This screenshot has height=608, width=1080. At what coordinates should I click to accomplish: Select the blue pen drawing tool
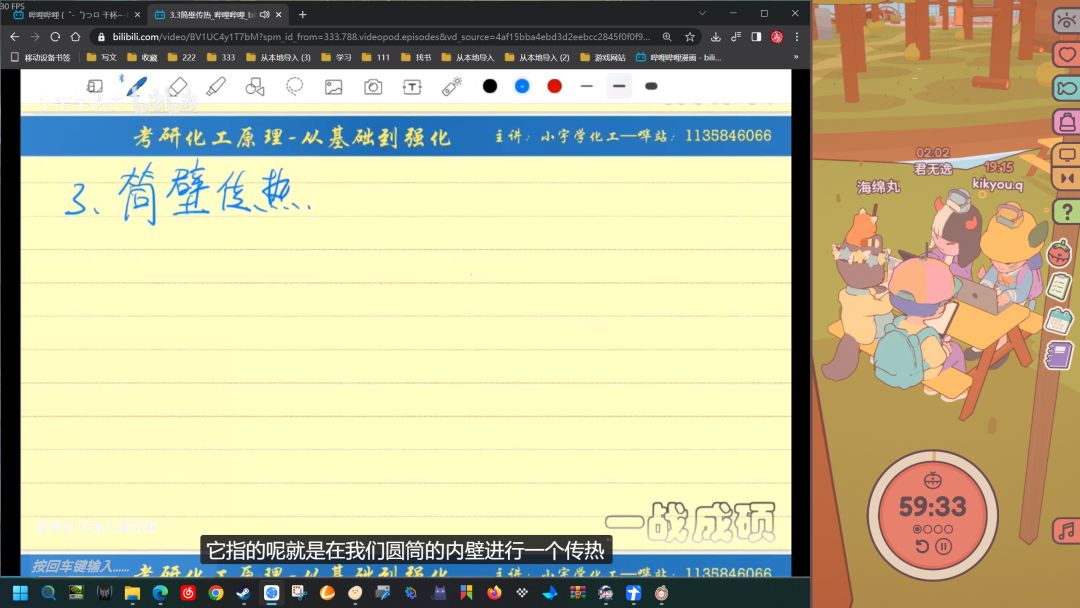point(136,87)
